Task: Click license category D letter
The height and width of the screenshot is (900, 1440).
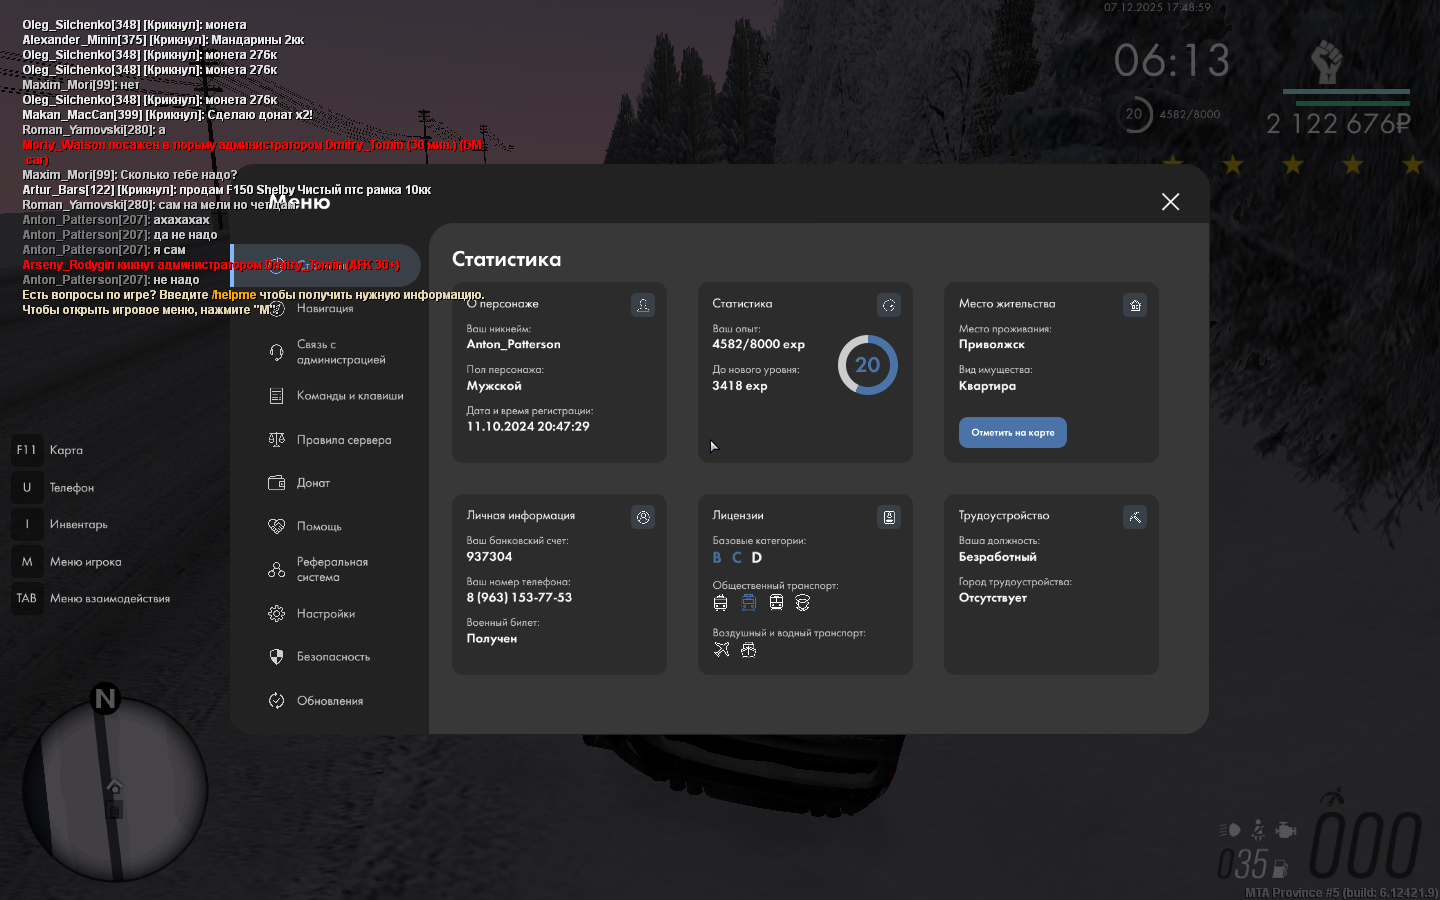Action: coord(757,558)
